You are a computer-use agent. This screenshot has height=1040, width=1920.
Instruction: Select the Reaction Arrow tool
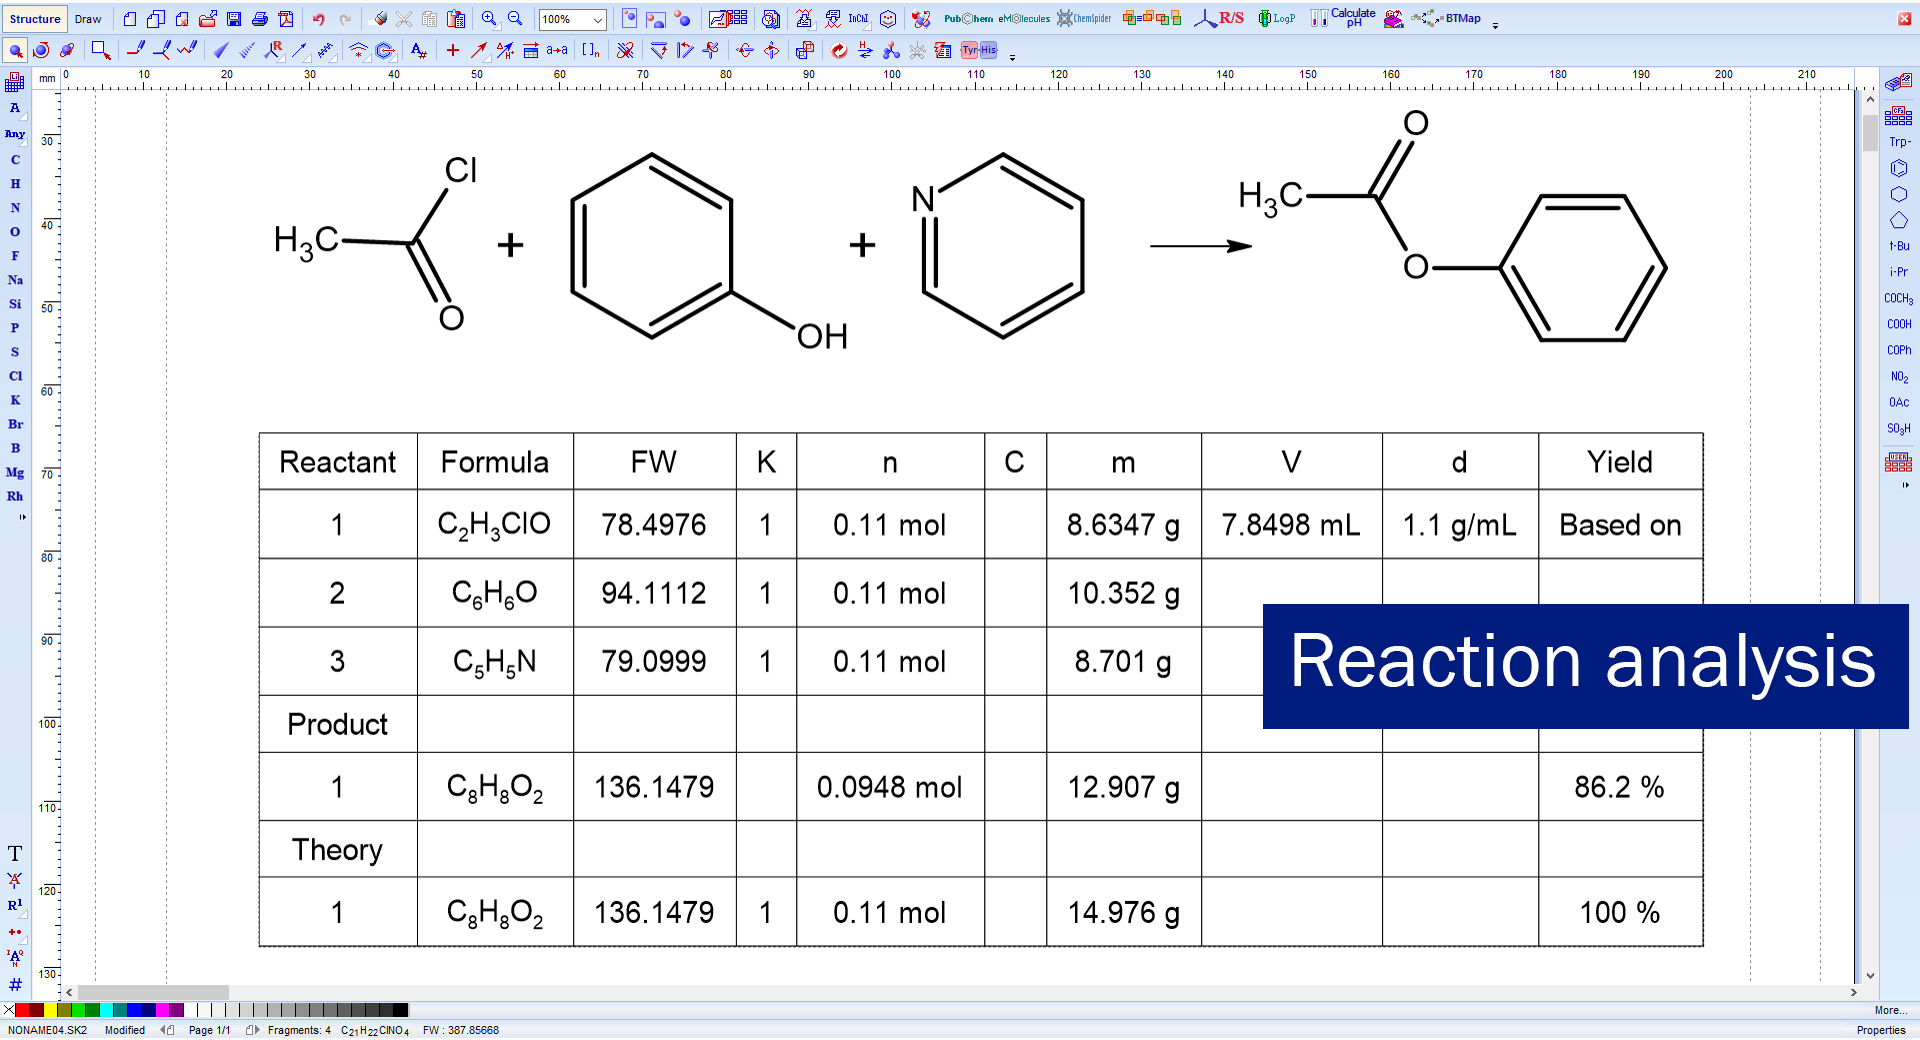[x=479, y=50]
